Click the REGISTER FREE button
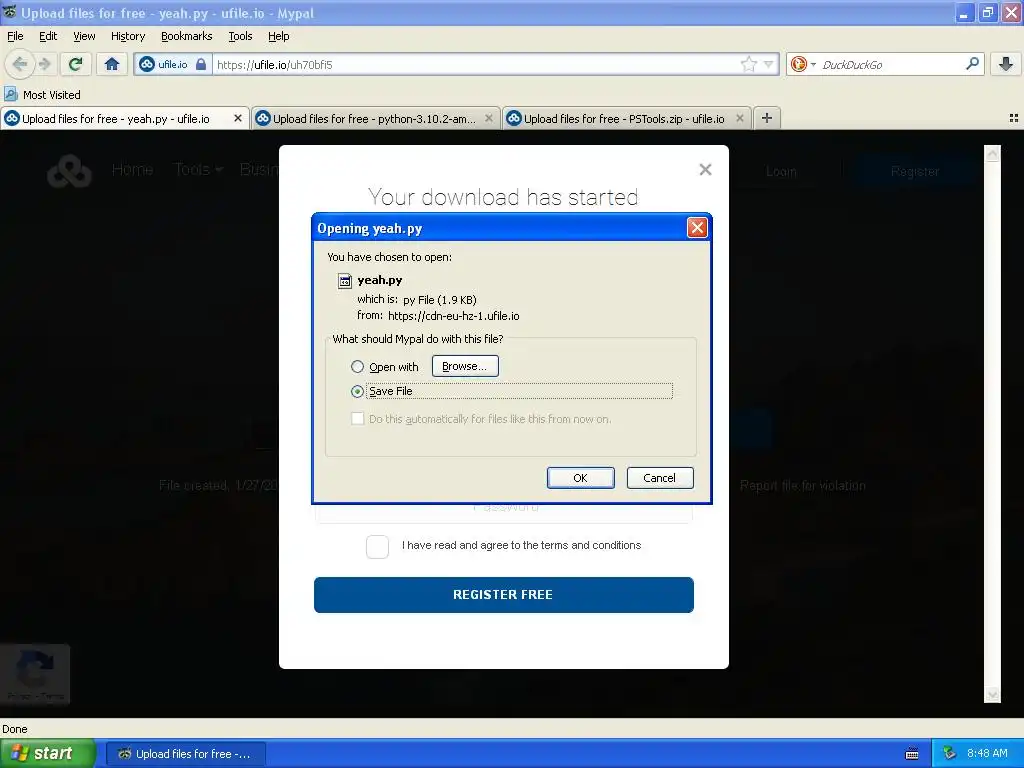The height and width of the screenshot is (768, 1024). pos(504,595)
